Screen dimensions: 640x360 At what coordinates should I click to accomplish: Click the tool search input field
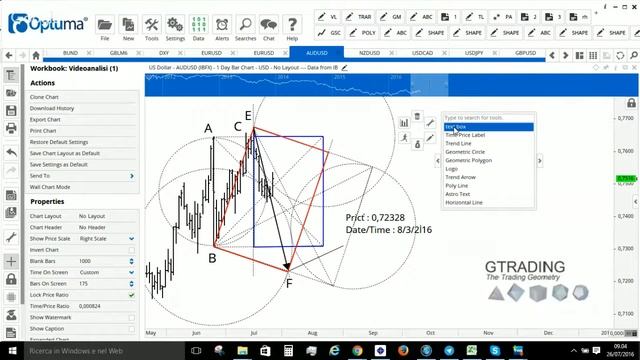click(489, 118)
